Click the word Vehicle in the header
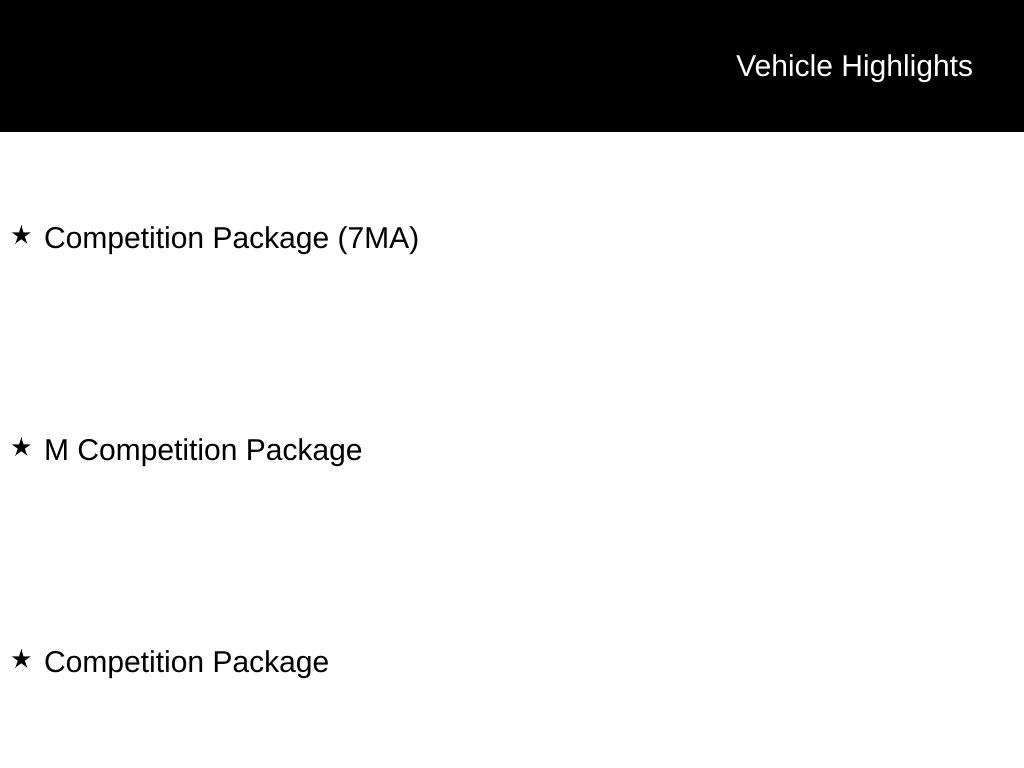This screenshot has width=1024, height=768. pos(784,66)
